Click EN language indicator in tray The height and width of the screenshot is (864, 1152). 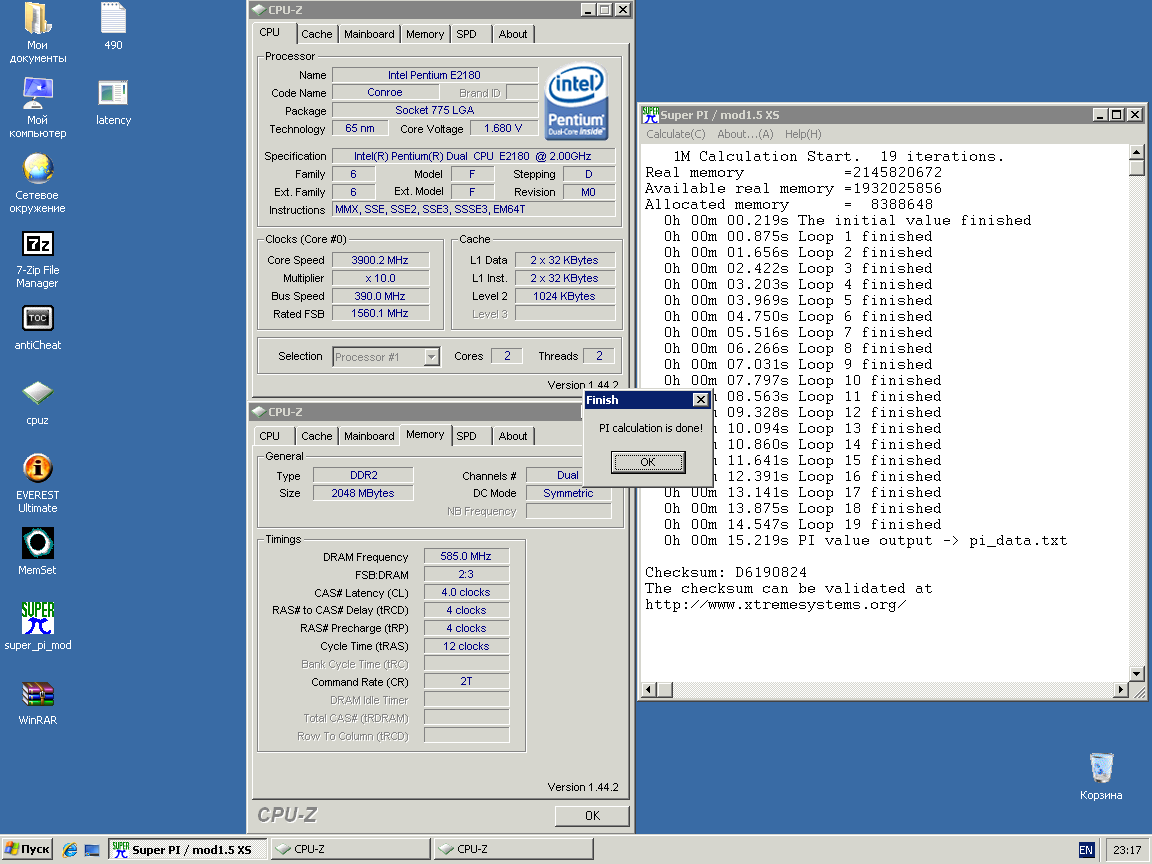click(x=1086, y=850)
